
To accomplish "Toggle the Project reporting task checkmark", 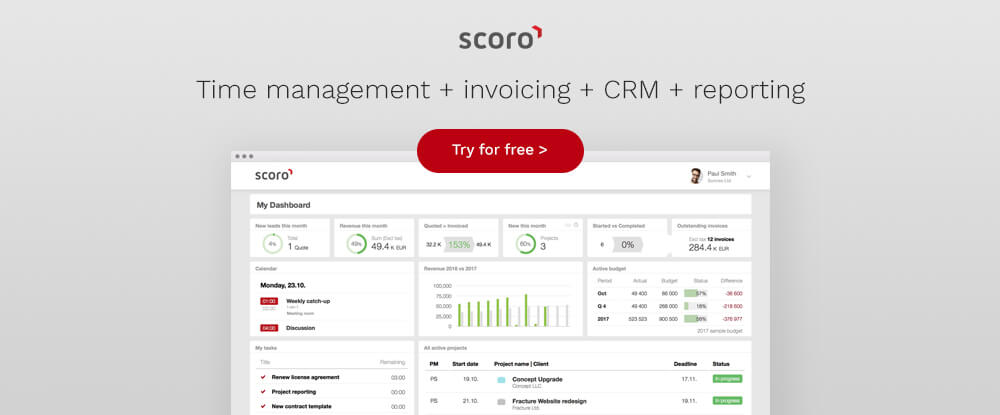I will pyautogui.click(x=263, y=392).
